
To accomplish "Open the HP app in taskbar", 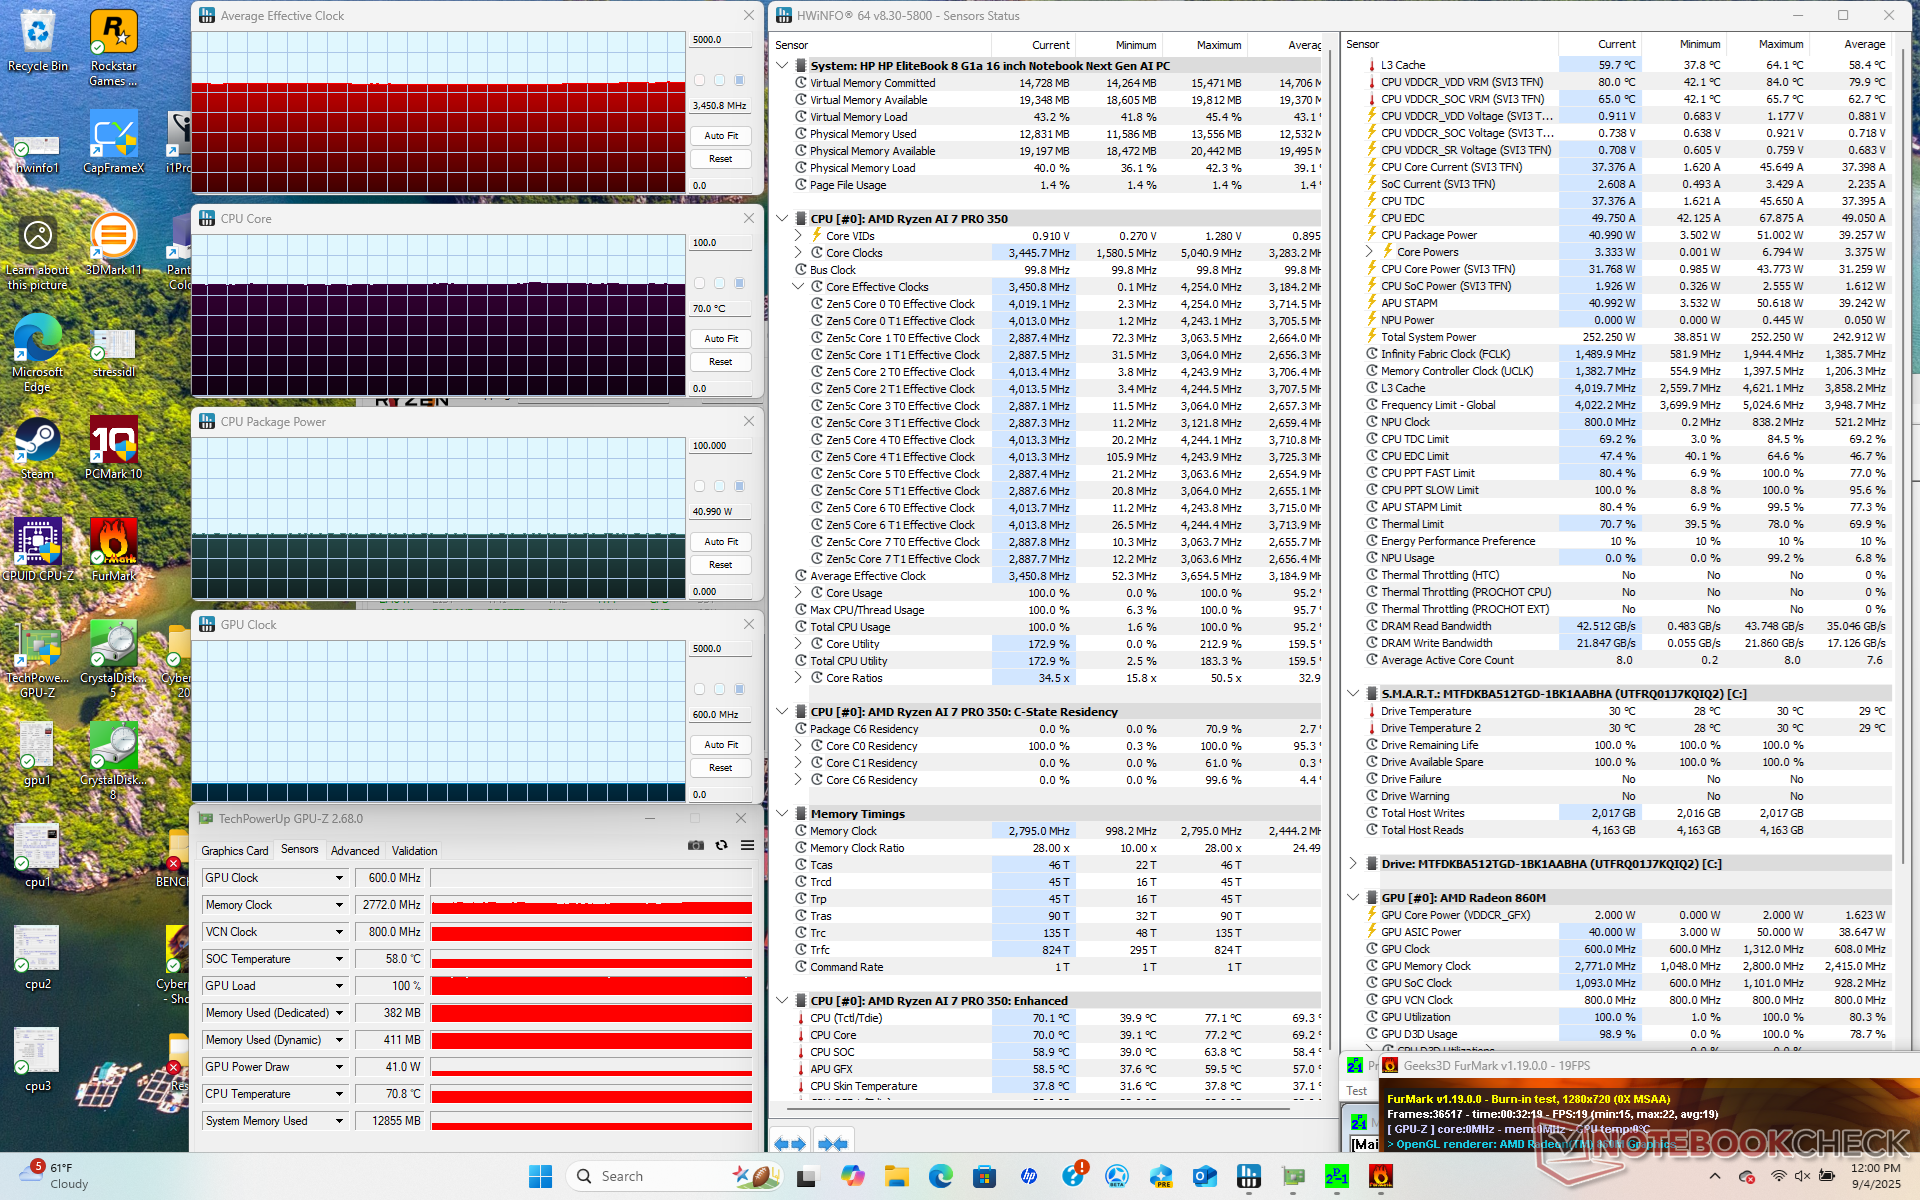I will click(x=1029, y=1177).
